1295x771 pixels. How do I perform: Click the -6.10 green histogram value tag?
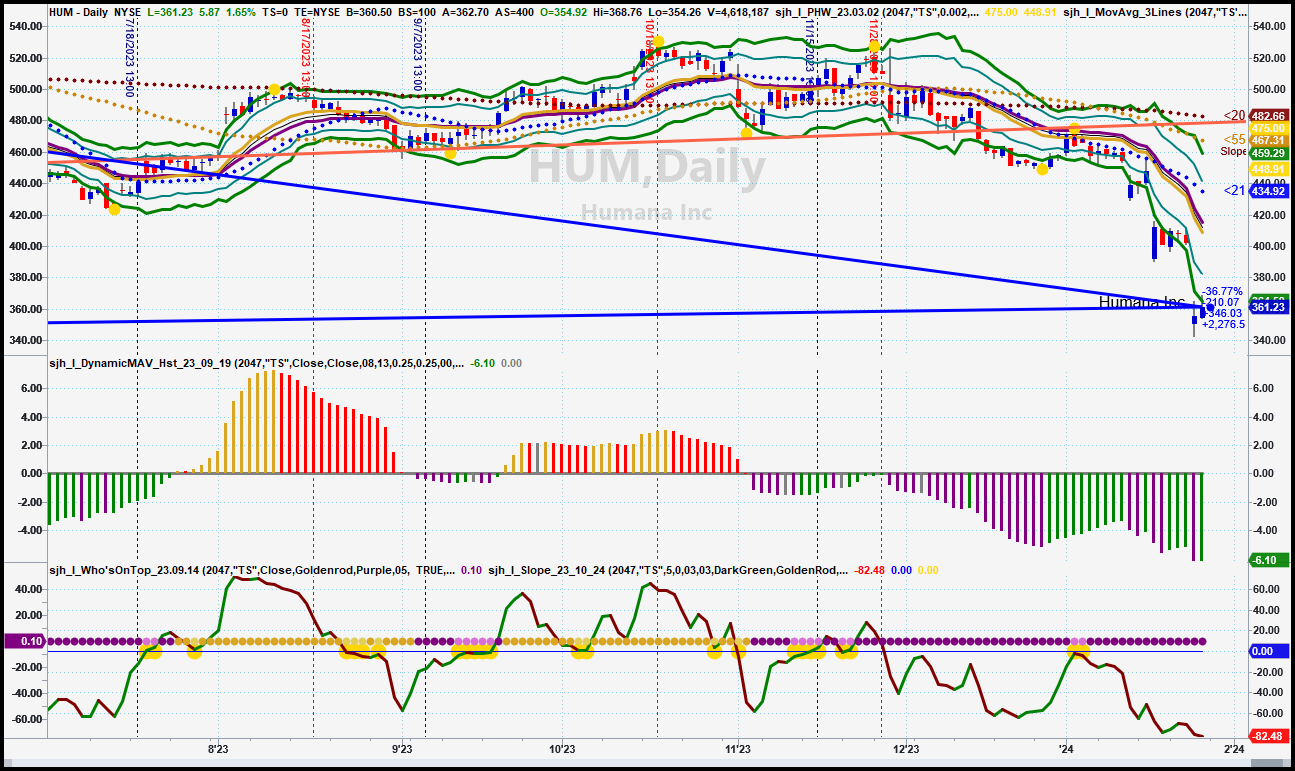tap(1267, 560)
